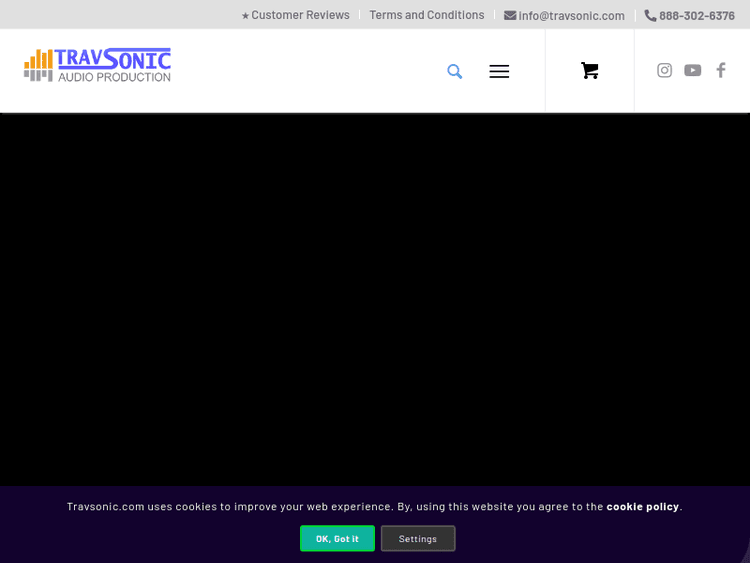
Task: Click the star icon before Customer Reviews
Action: [245, 16]
